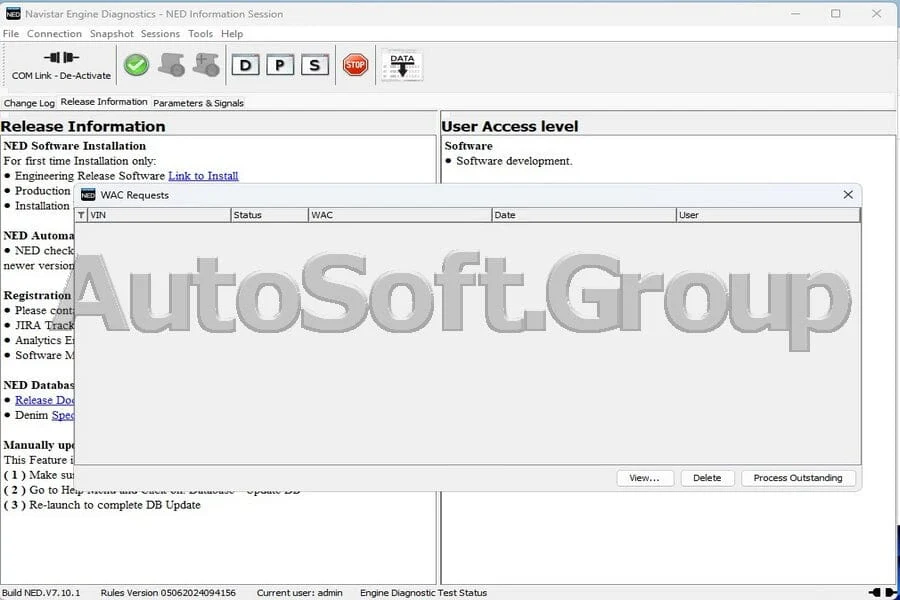Close the WAC Requests dialog
Image resolution: width=900 pixels, height=600 pixels.
[x=848, y=195]
